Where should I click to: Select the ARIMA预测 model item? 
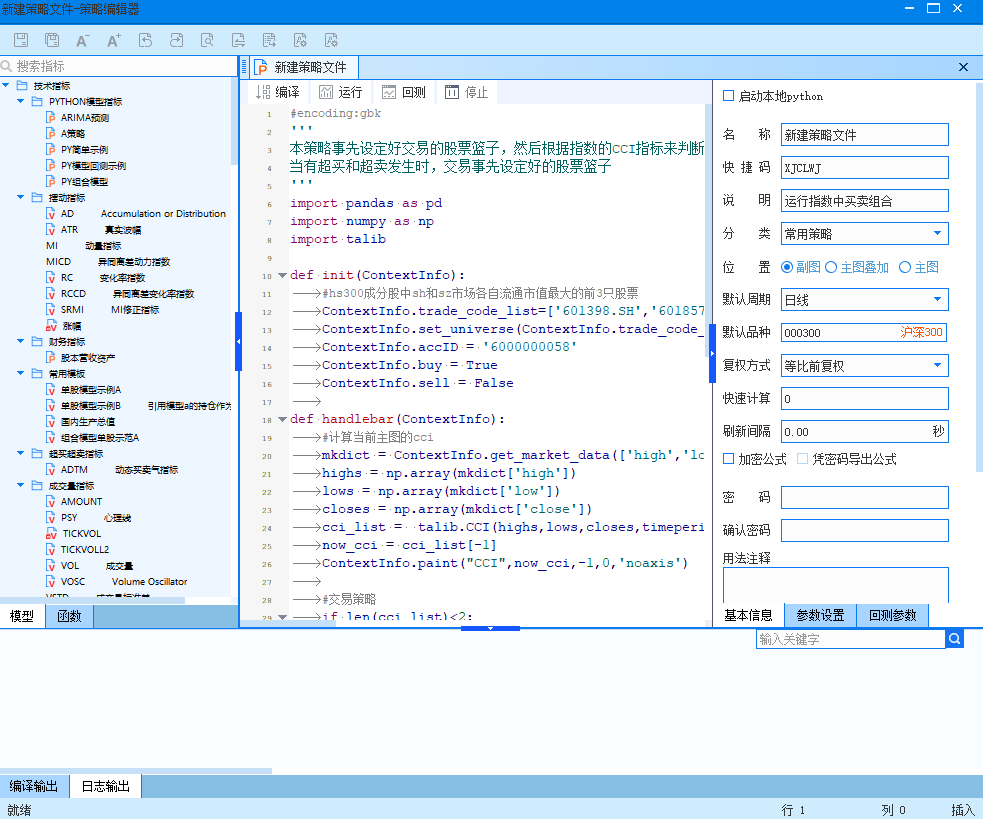point(78,117)
